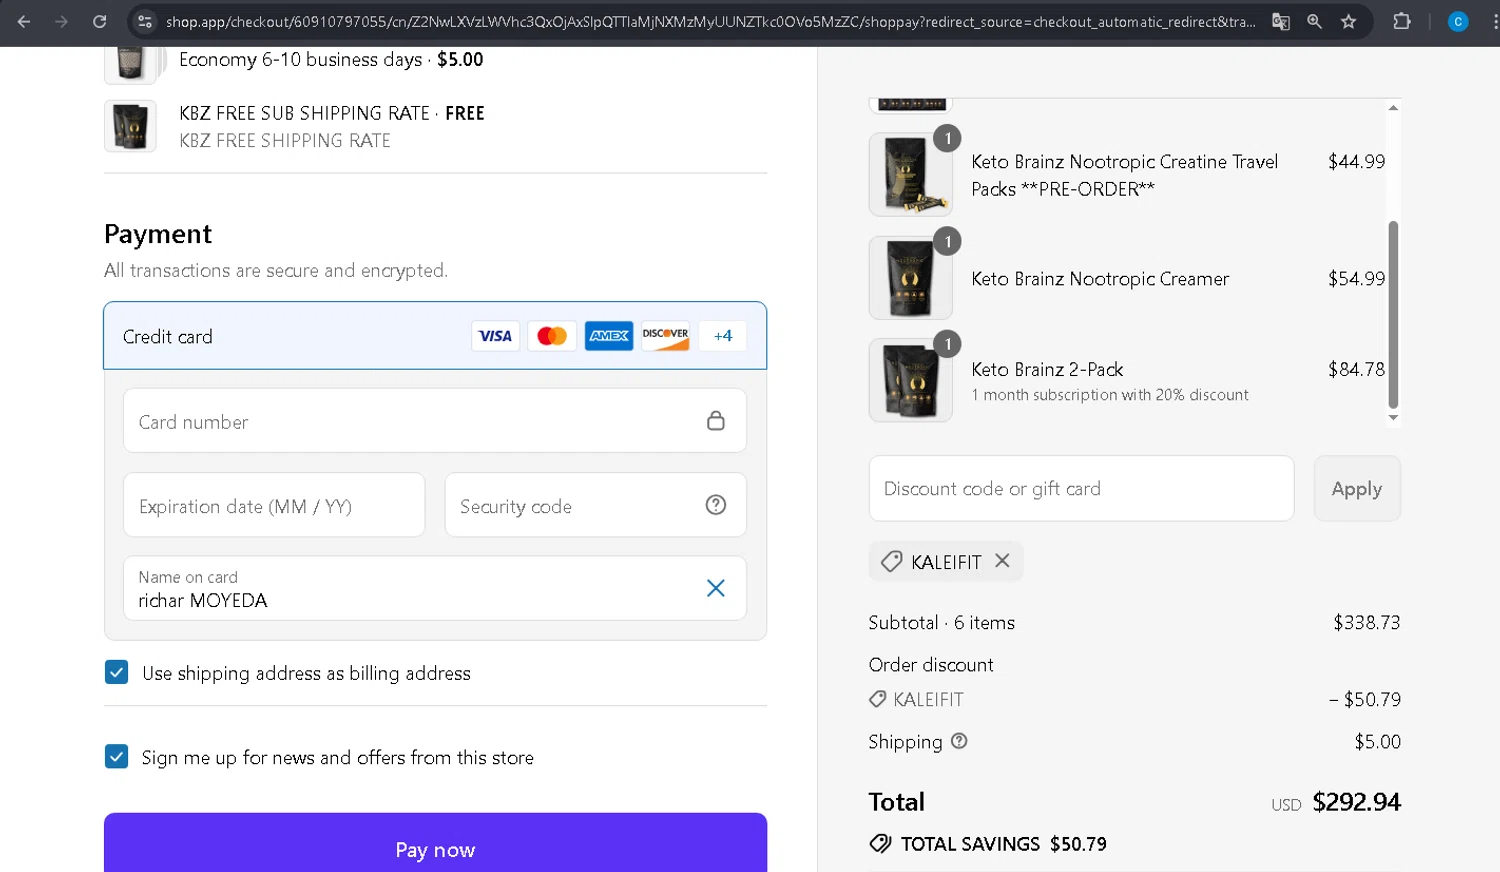Click the $54.99 Creamer price
1500x872 pixels.
point(1356,279)
